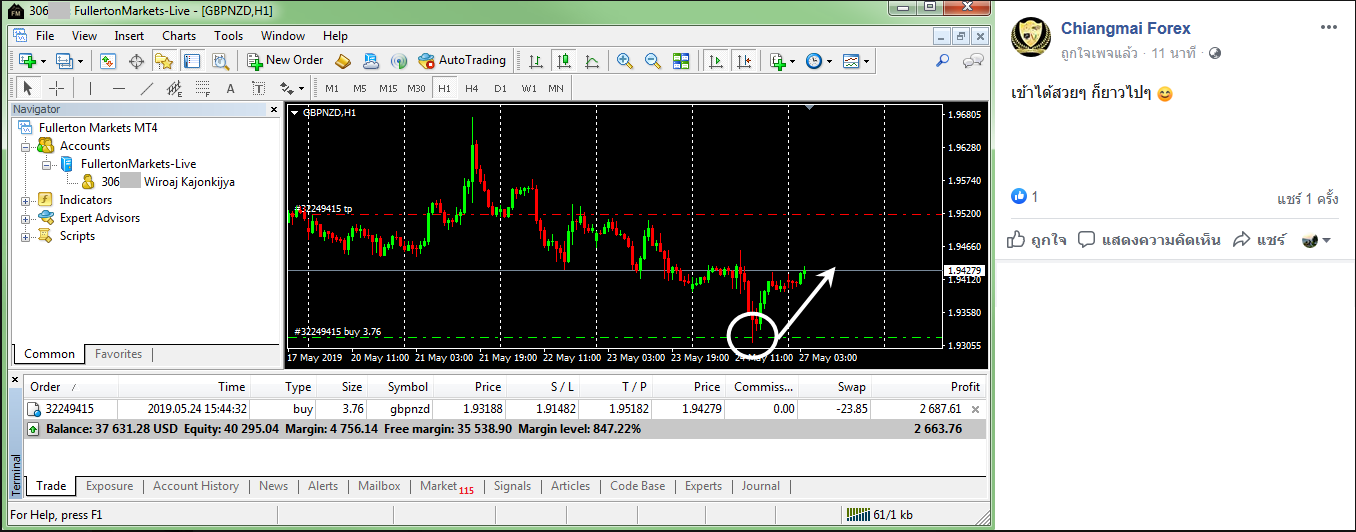Open the MetaEditor yellow book icon
Screen dimensions: 1356x532
point(343,61)
